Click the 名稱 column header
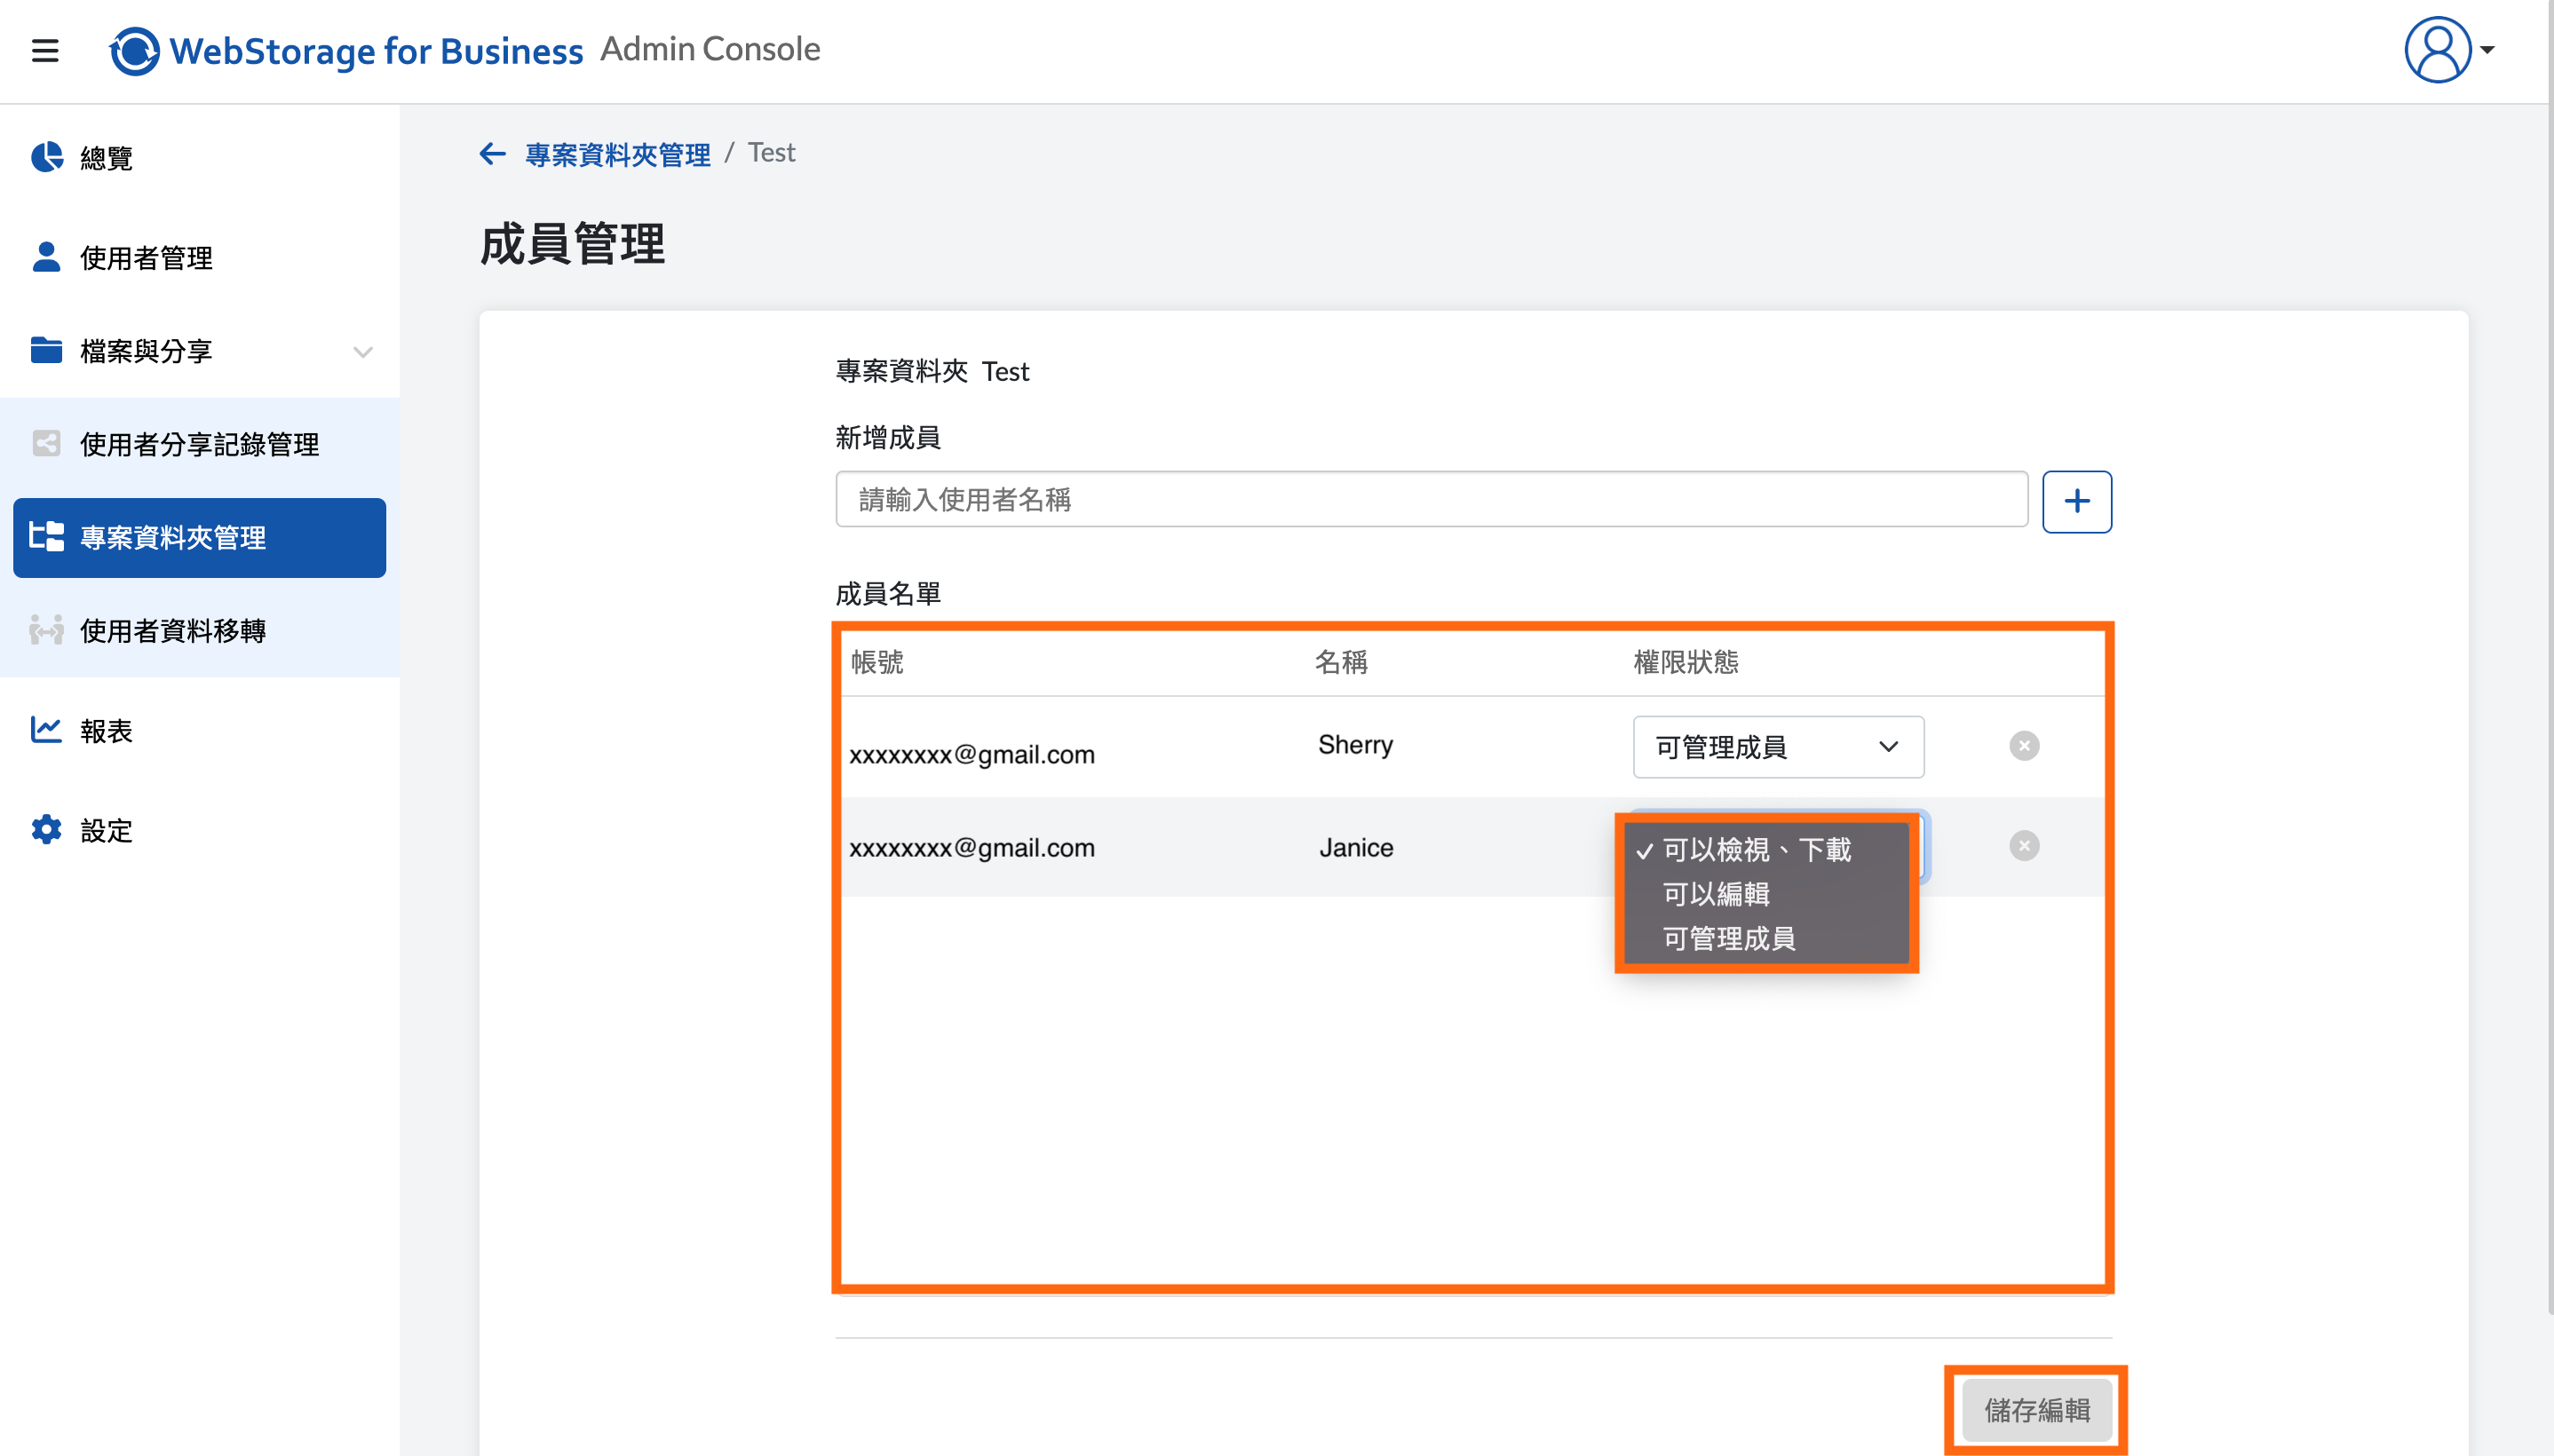Viewport: 2554px width, 1456px height. (x=1340, y=661)
